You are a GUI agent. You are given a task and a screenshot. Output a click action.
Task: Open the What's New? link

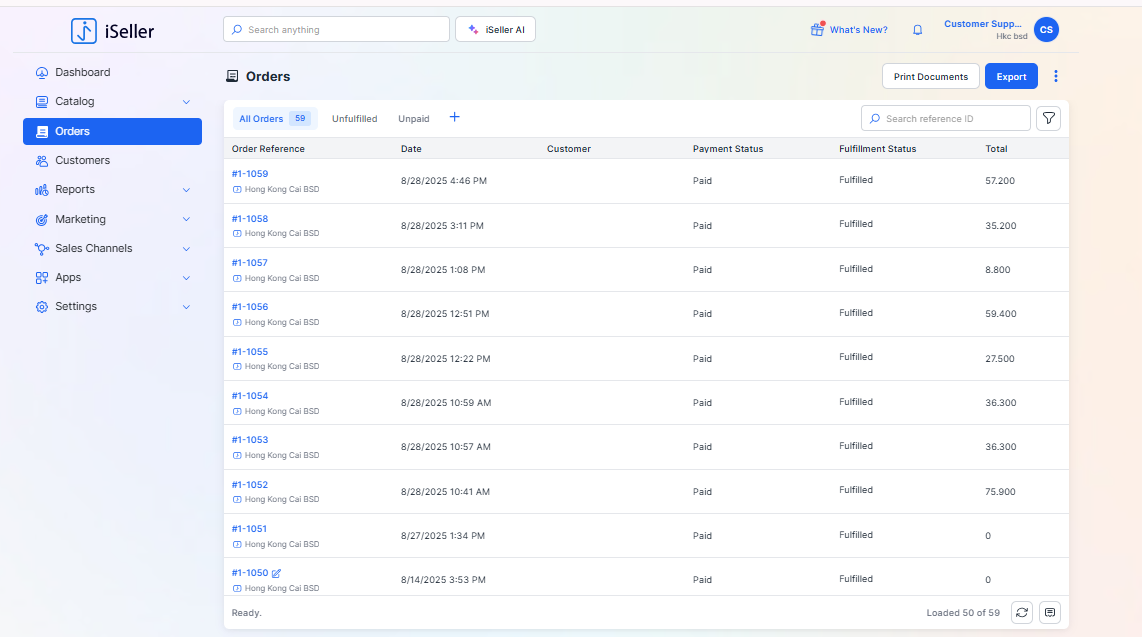pyautogui.click(x=859, y=30)
